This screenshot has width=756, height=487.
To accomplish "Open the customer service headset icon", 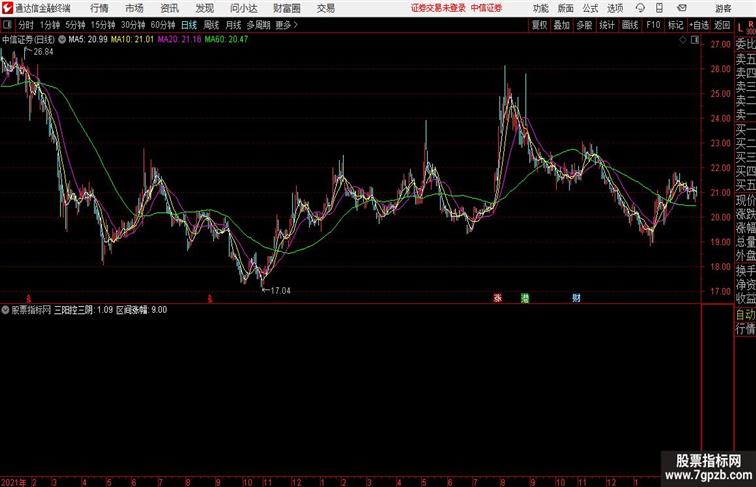I will point(640,8).
